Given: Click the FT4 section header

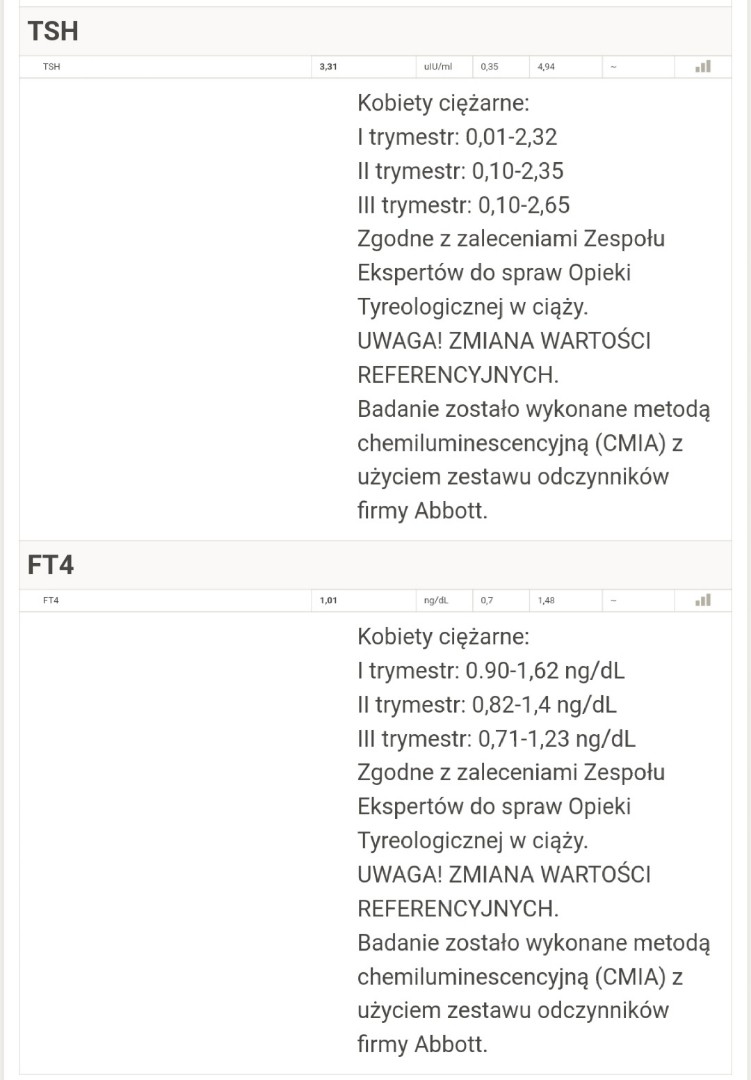Looking at the screenshot, I should [51, 565].
